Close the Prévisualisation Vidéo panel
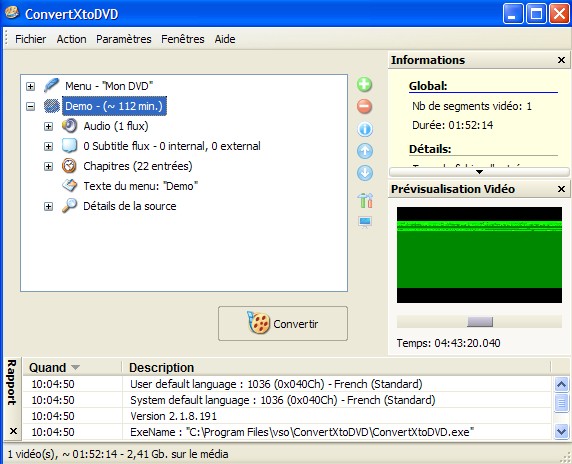572x464 pixels. coord(561,189)
